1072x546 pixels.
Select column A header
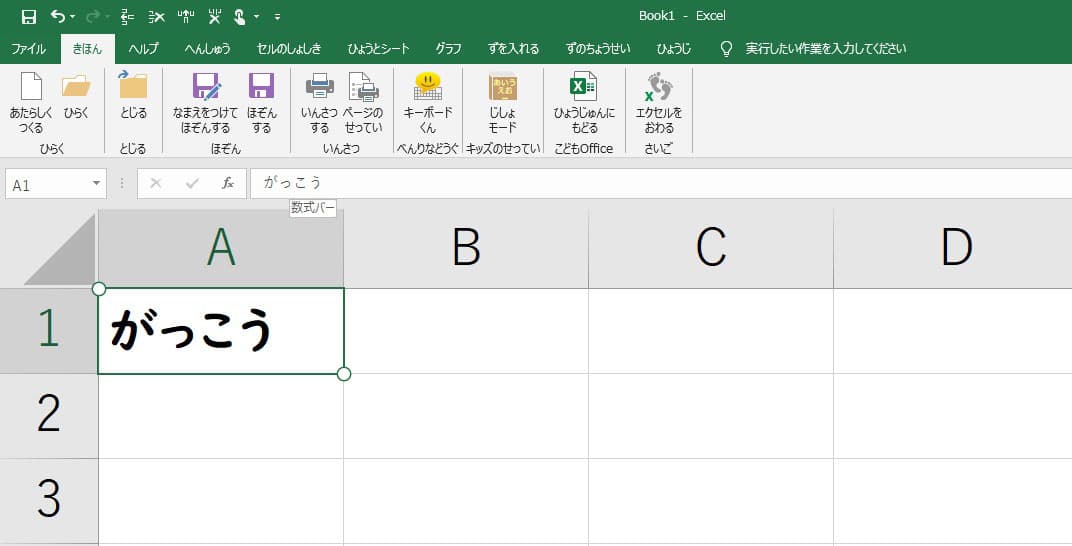[221, 247]
